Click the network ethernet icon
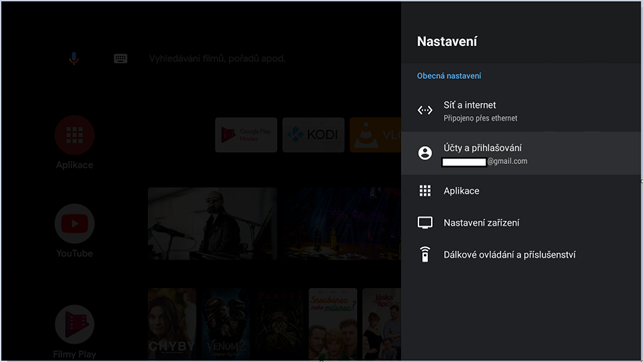The image size is (643, 362). (x=425, y=110)
